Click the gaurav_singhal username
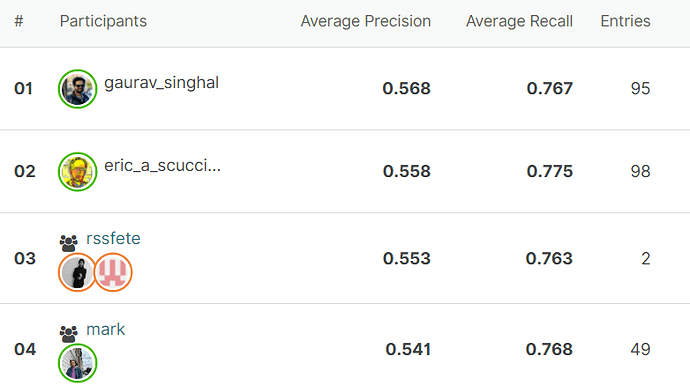Viewport: 690px width, 386px height. click(x=161, y=83)
